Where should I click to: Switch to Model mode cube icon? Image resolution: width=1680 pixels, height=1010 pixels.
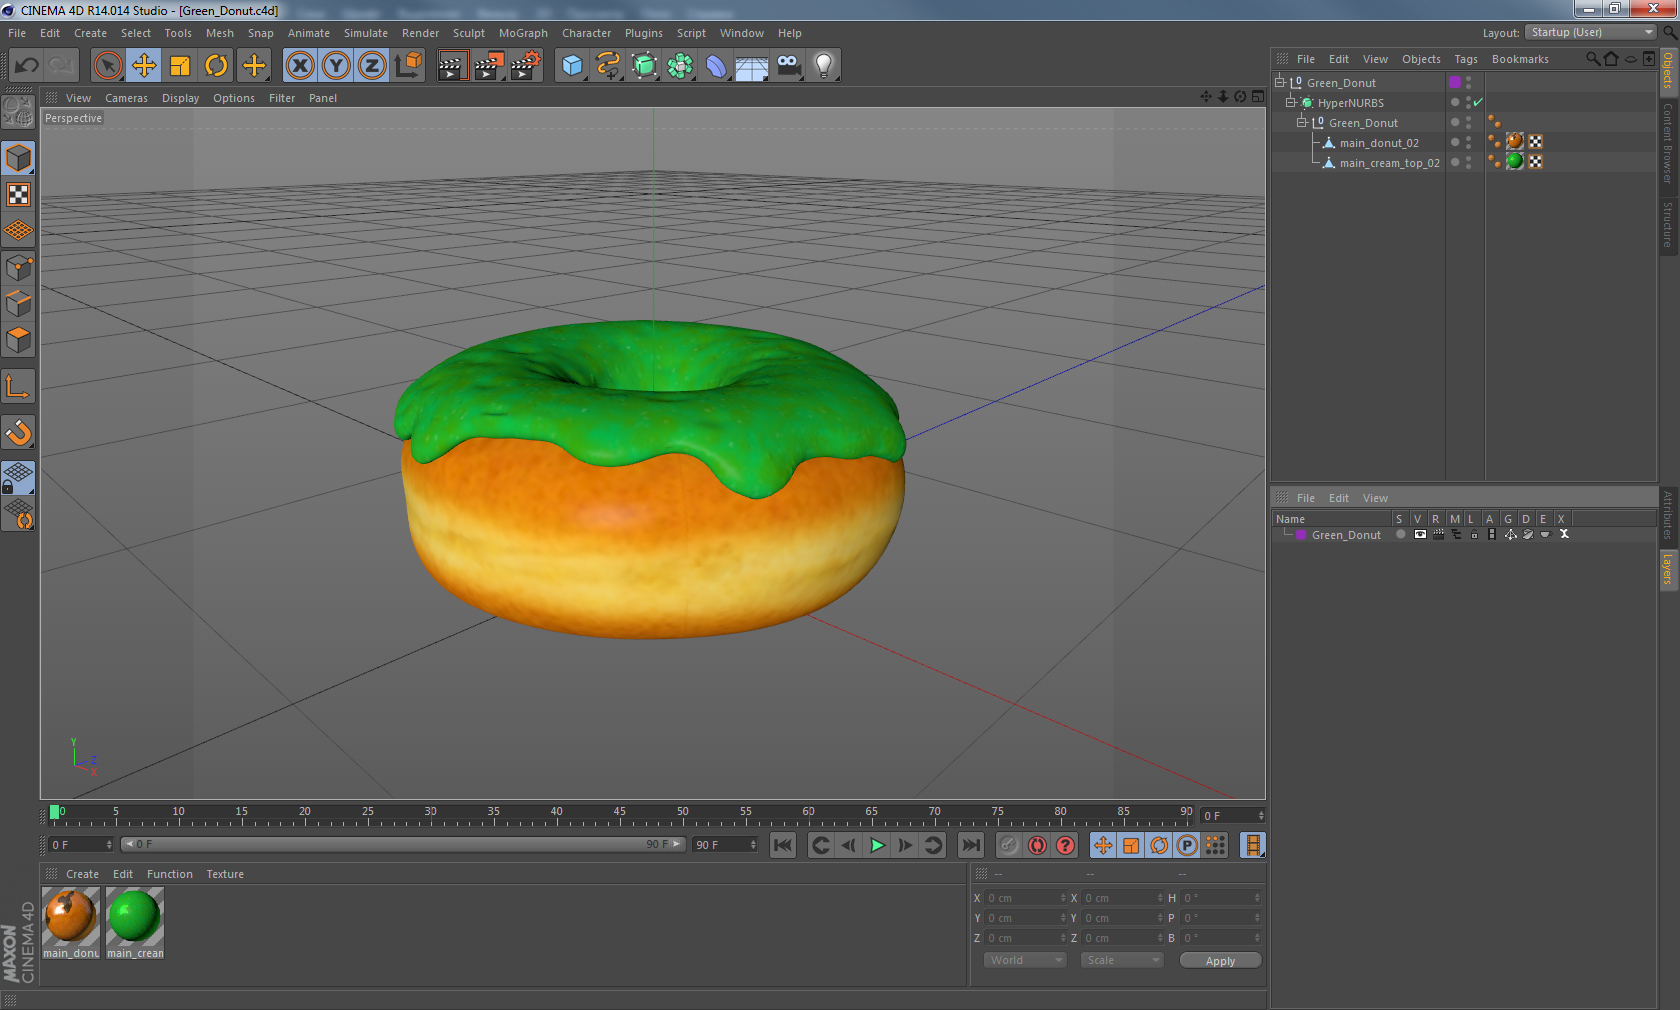pyautogui.click(x=19, y=158)
